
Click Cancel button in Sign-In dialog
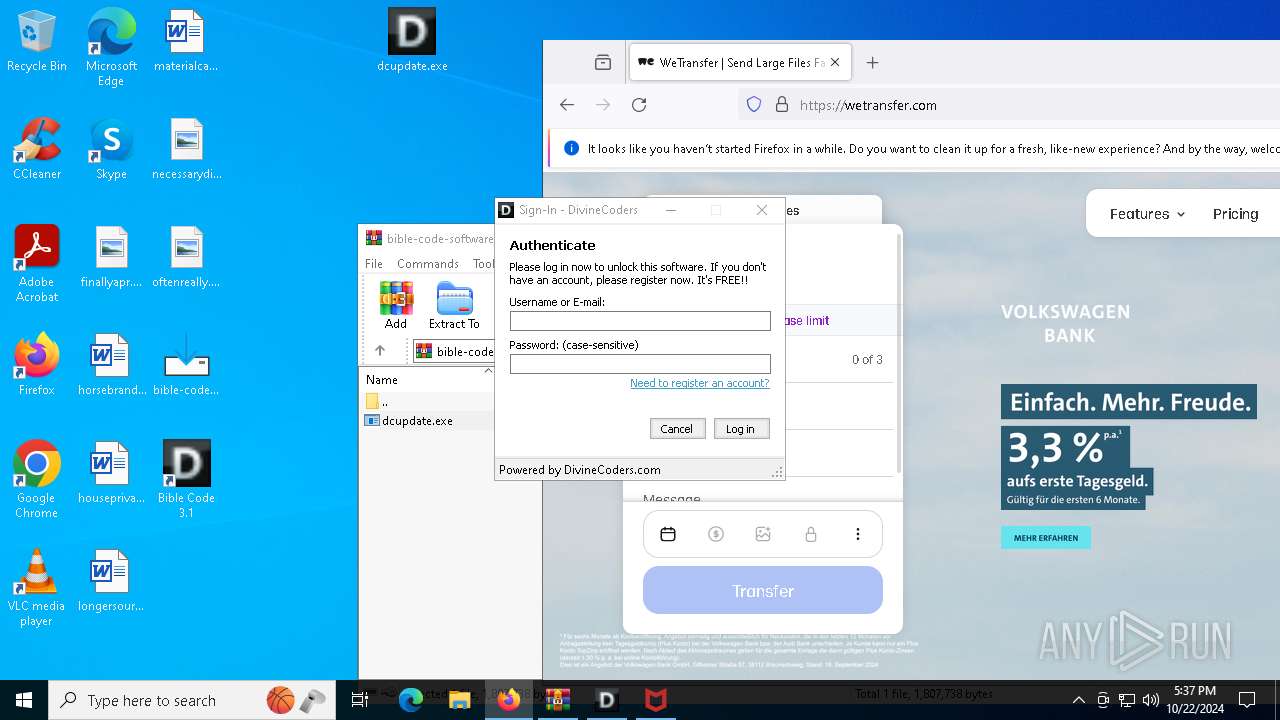(676, 429)
